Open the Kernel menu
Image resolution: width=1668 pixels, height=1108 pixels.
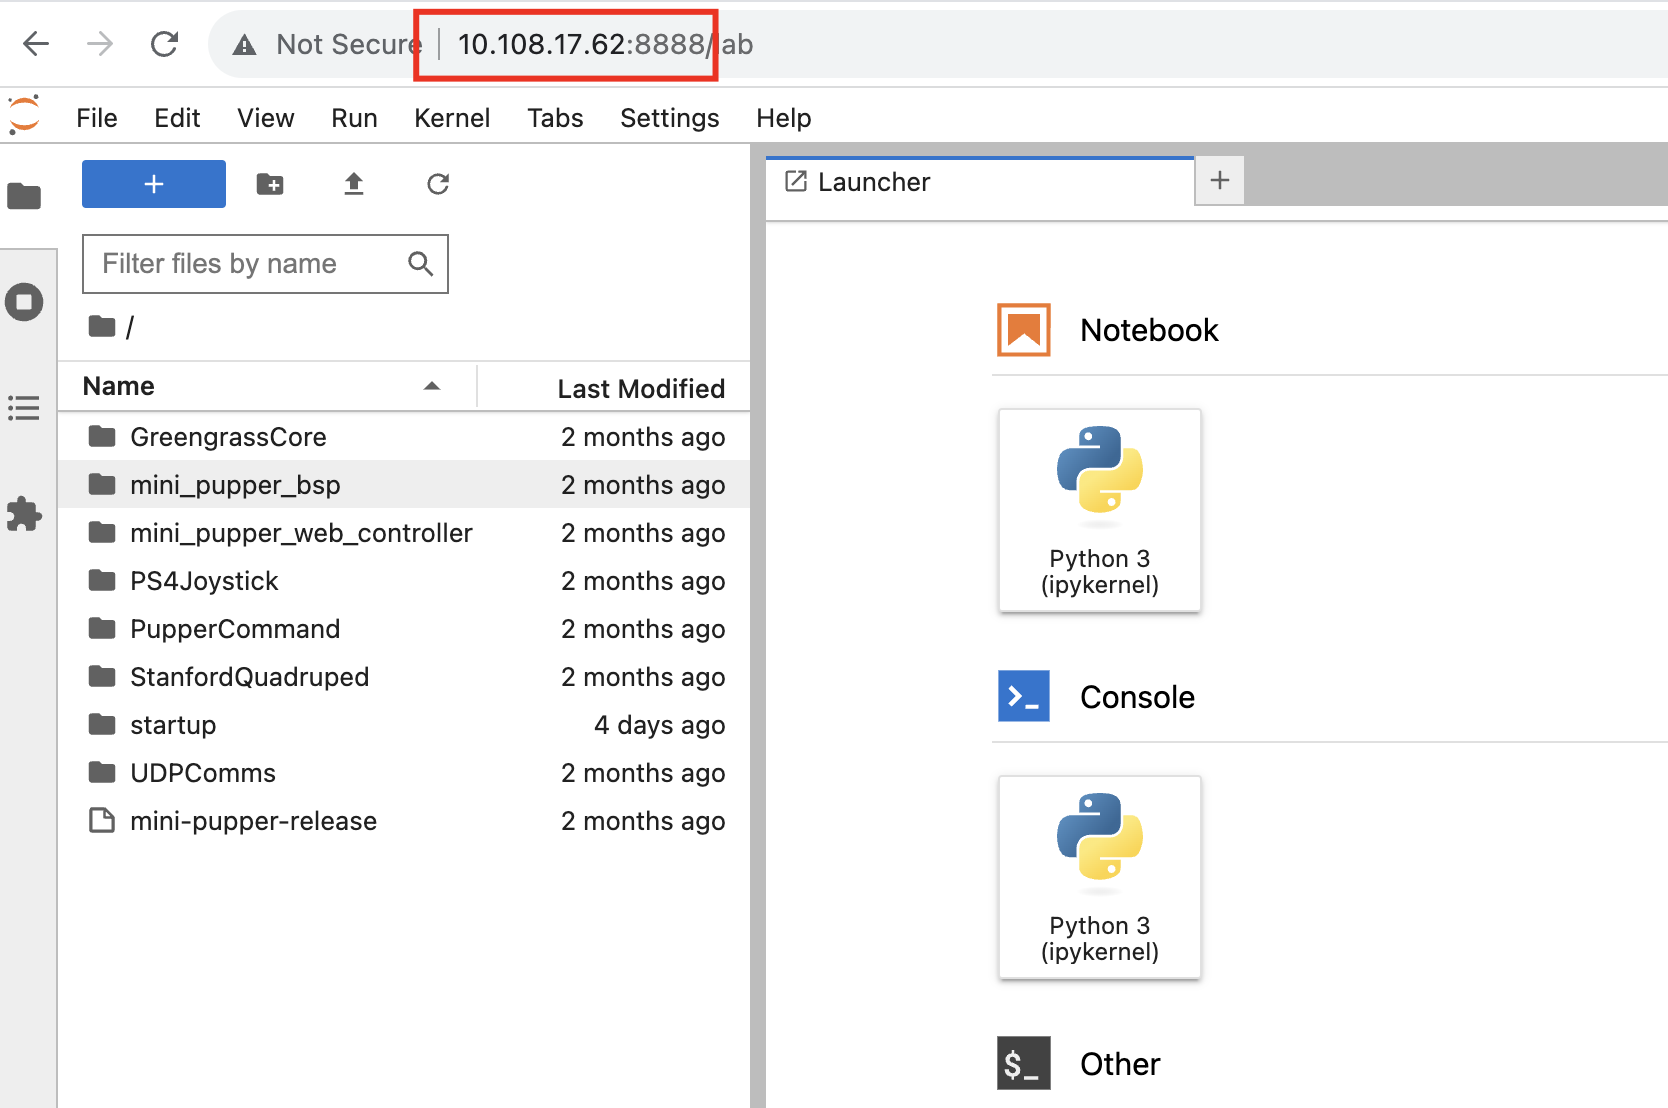coord(452,118)
